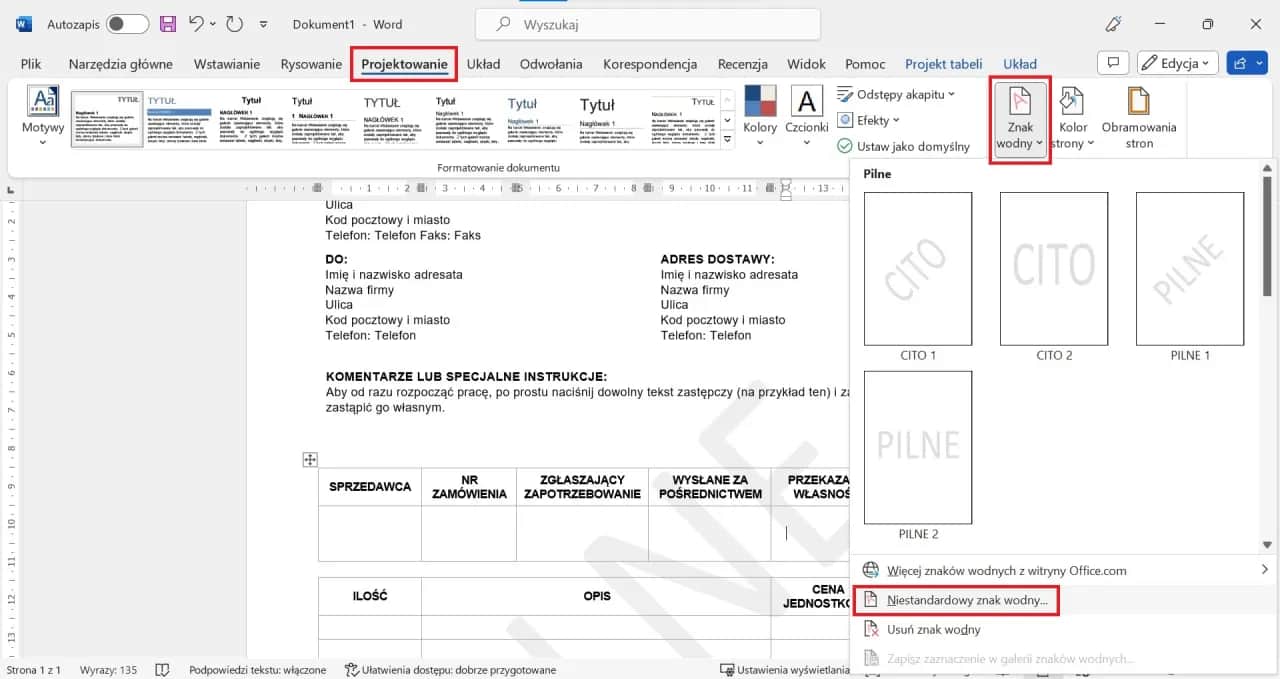Screen dimensions: 1280x679
Task: Click the table move handle icon
Action: (310, 459)
